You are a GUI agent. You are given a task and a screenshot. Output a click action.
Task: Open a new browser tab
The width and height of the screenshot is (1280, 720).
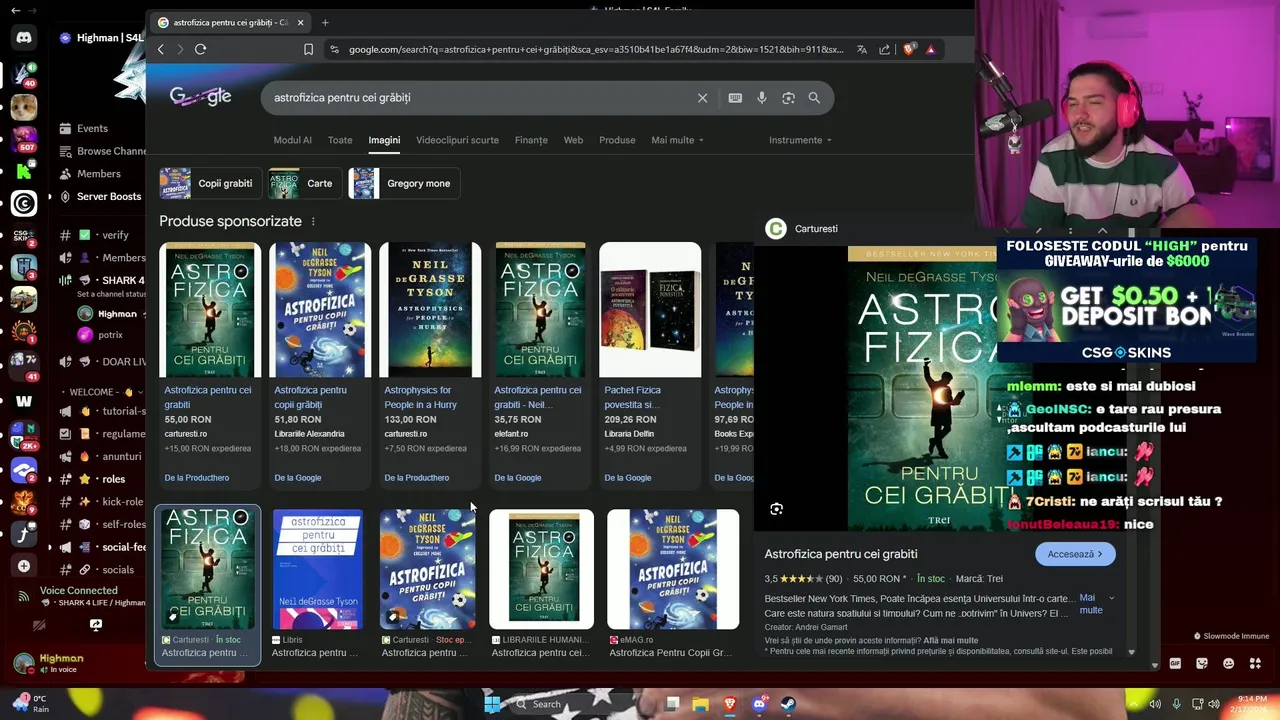(x=325, y=22)
